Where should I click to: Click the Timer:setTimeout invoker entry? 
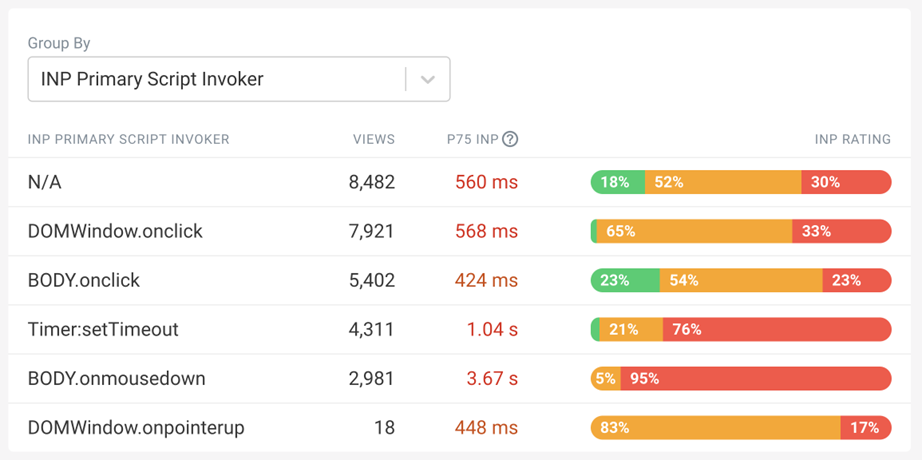click(103, 329)
